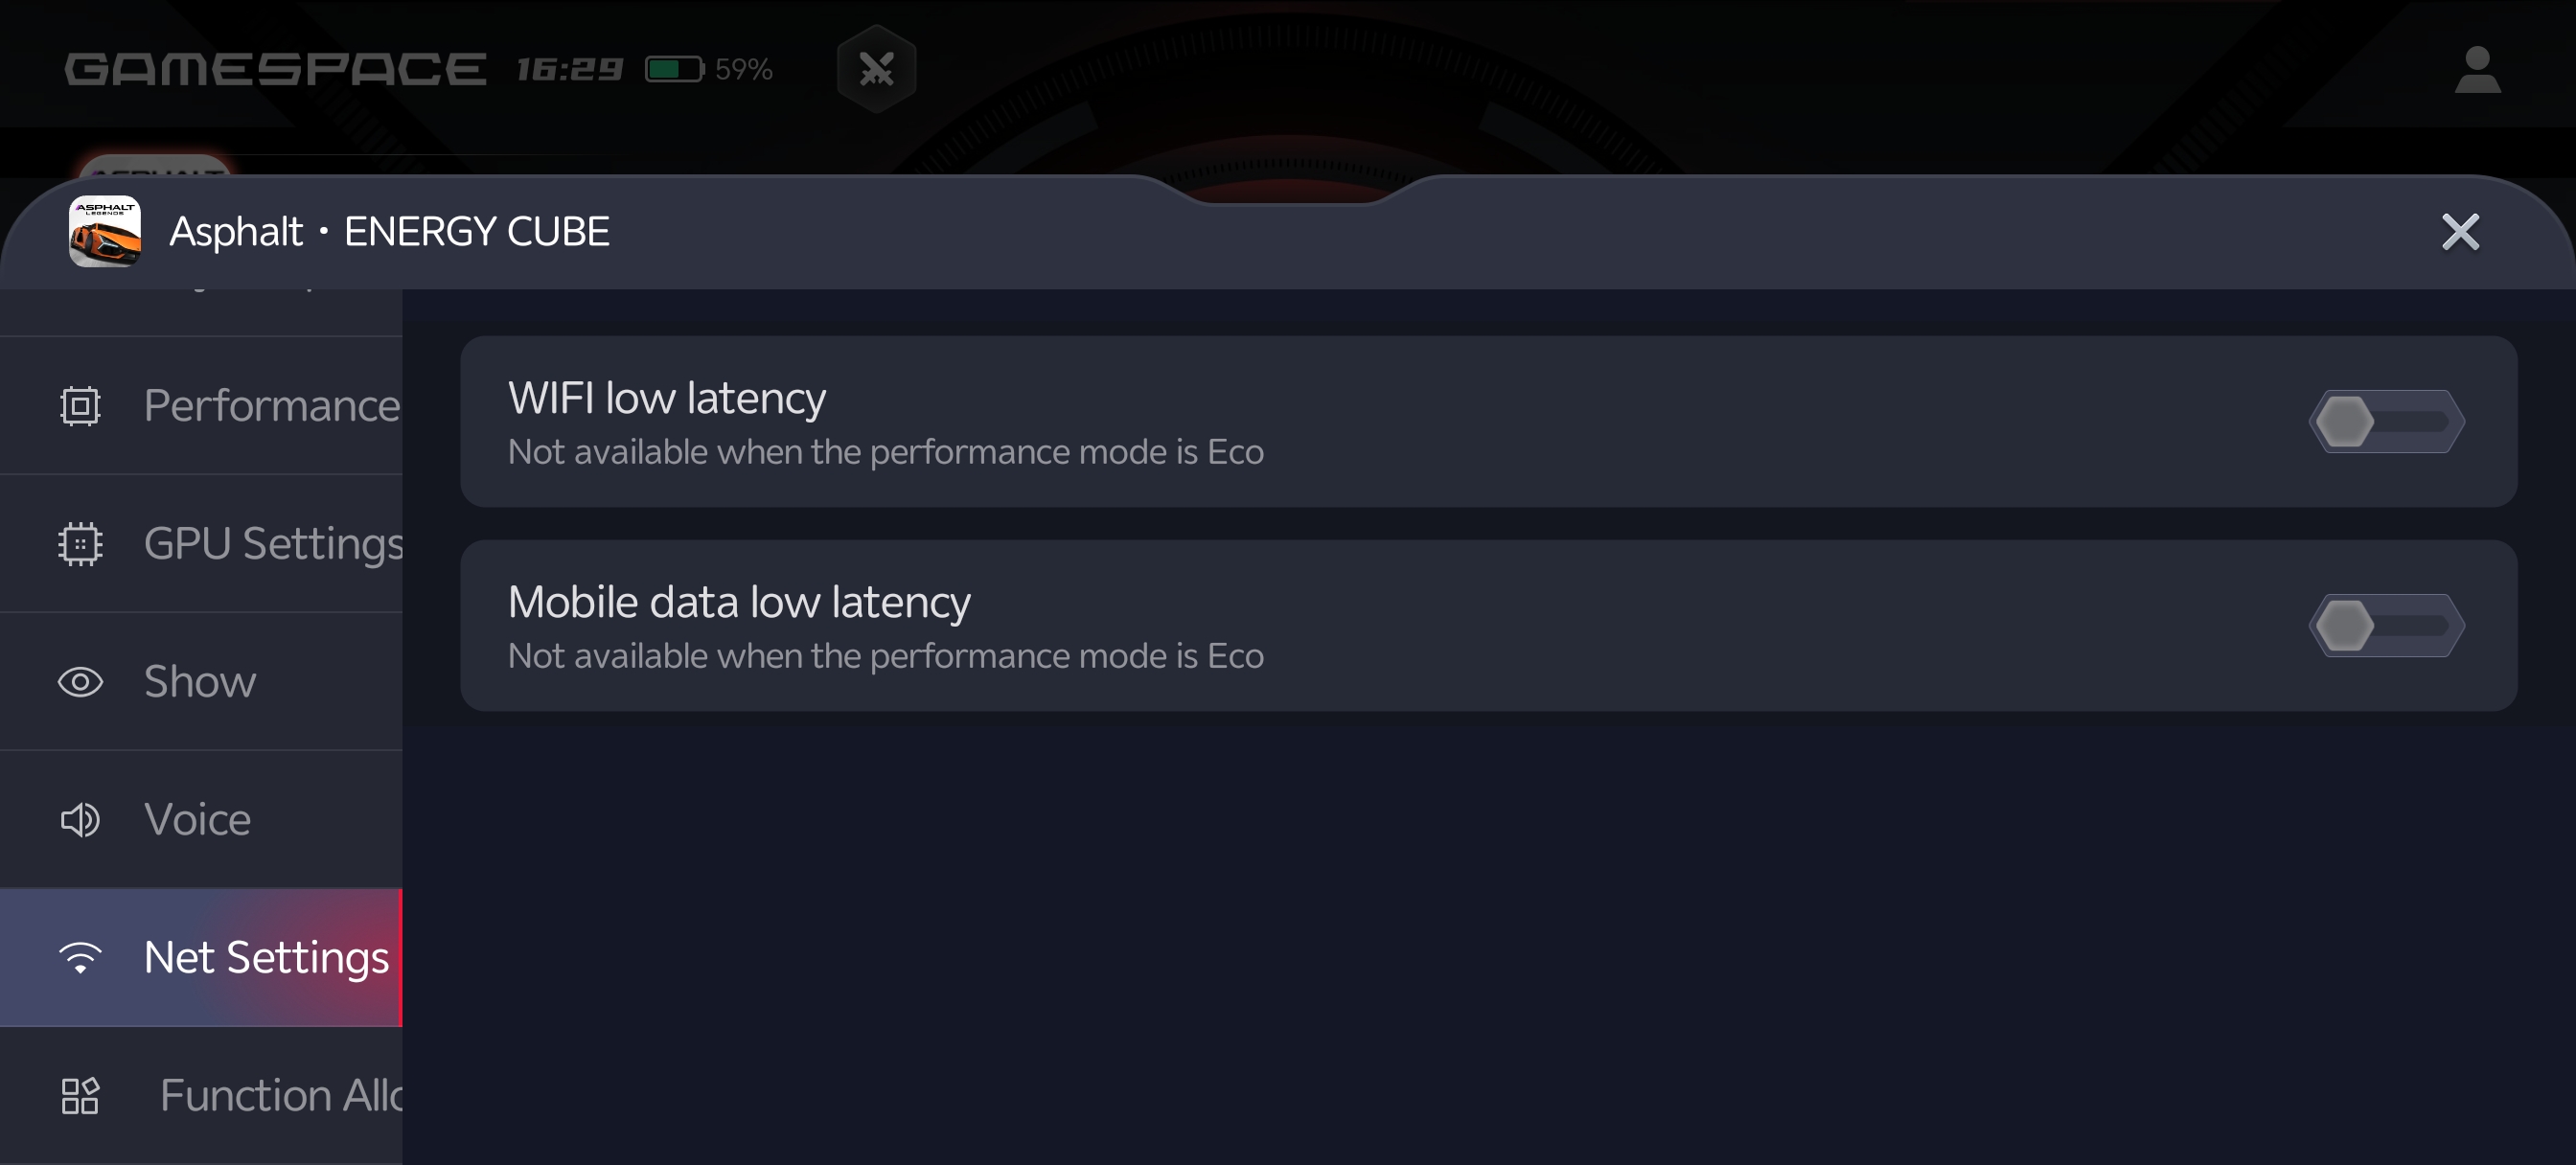Click the GAMESPACE logo title
This screenshot has height=1165, width=2576.
tap(276, 69)
